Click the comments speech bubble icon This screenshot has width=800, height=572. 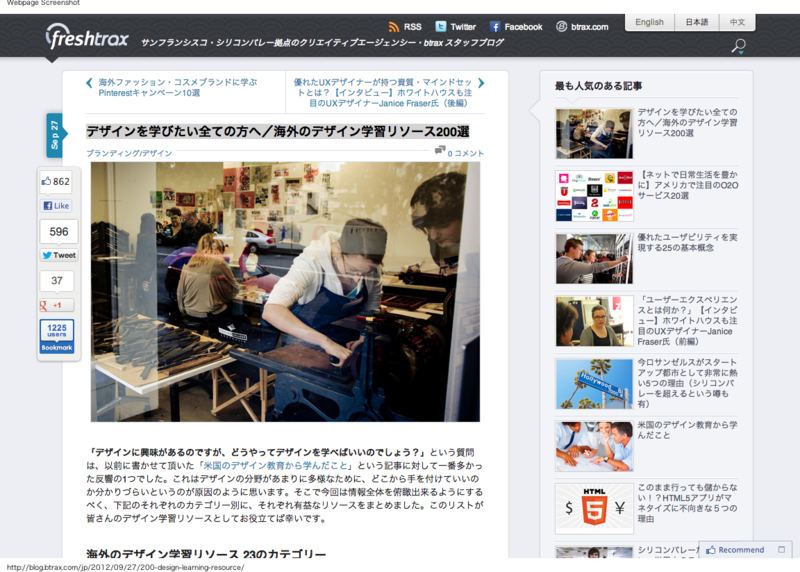[440, 150]
